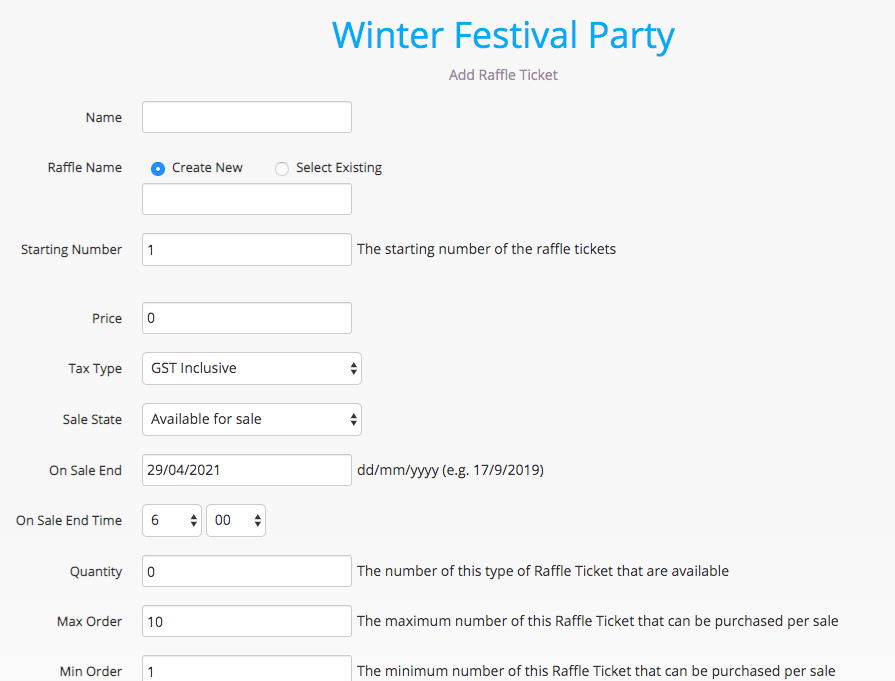Click the Select Existing label text

(339, 168)
